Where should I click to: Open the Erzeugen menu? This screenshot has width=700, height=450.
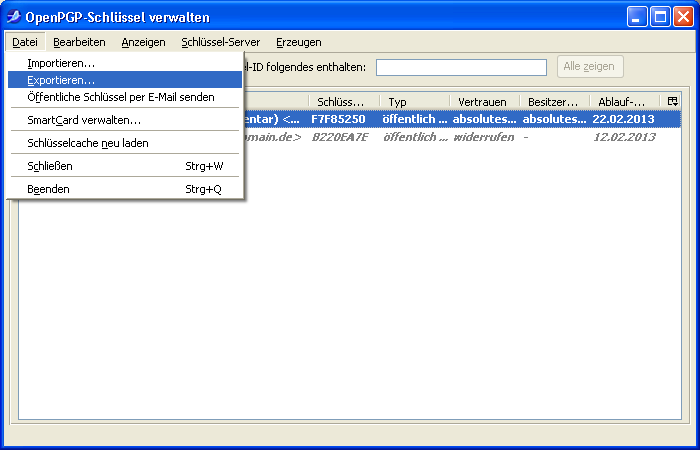tap(298, 42)
